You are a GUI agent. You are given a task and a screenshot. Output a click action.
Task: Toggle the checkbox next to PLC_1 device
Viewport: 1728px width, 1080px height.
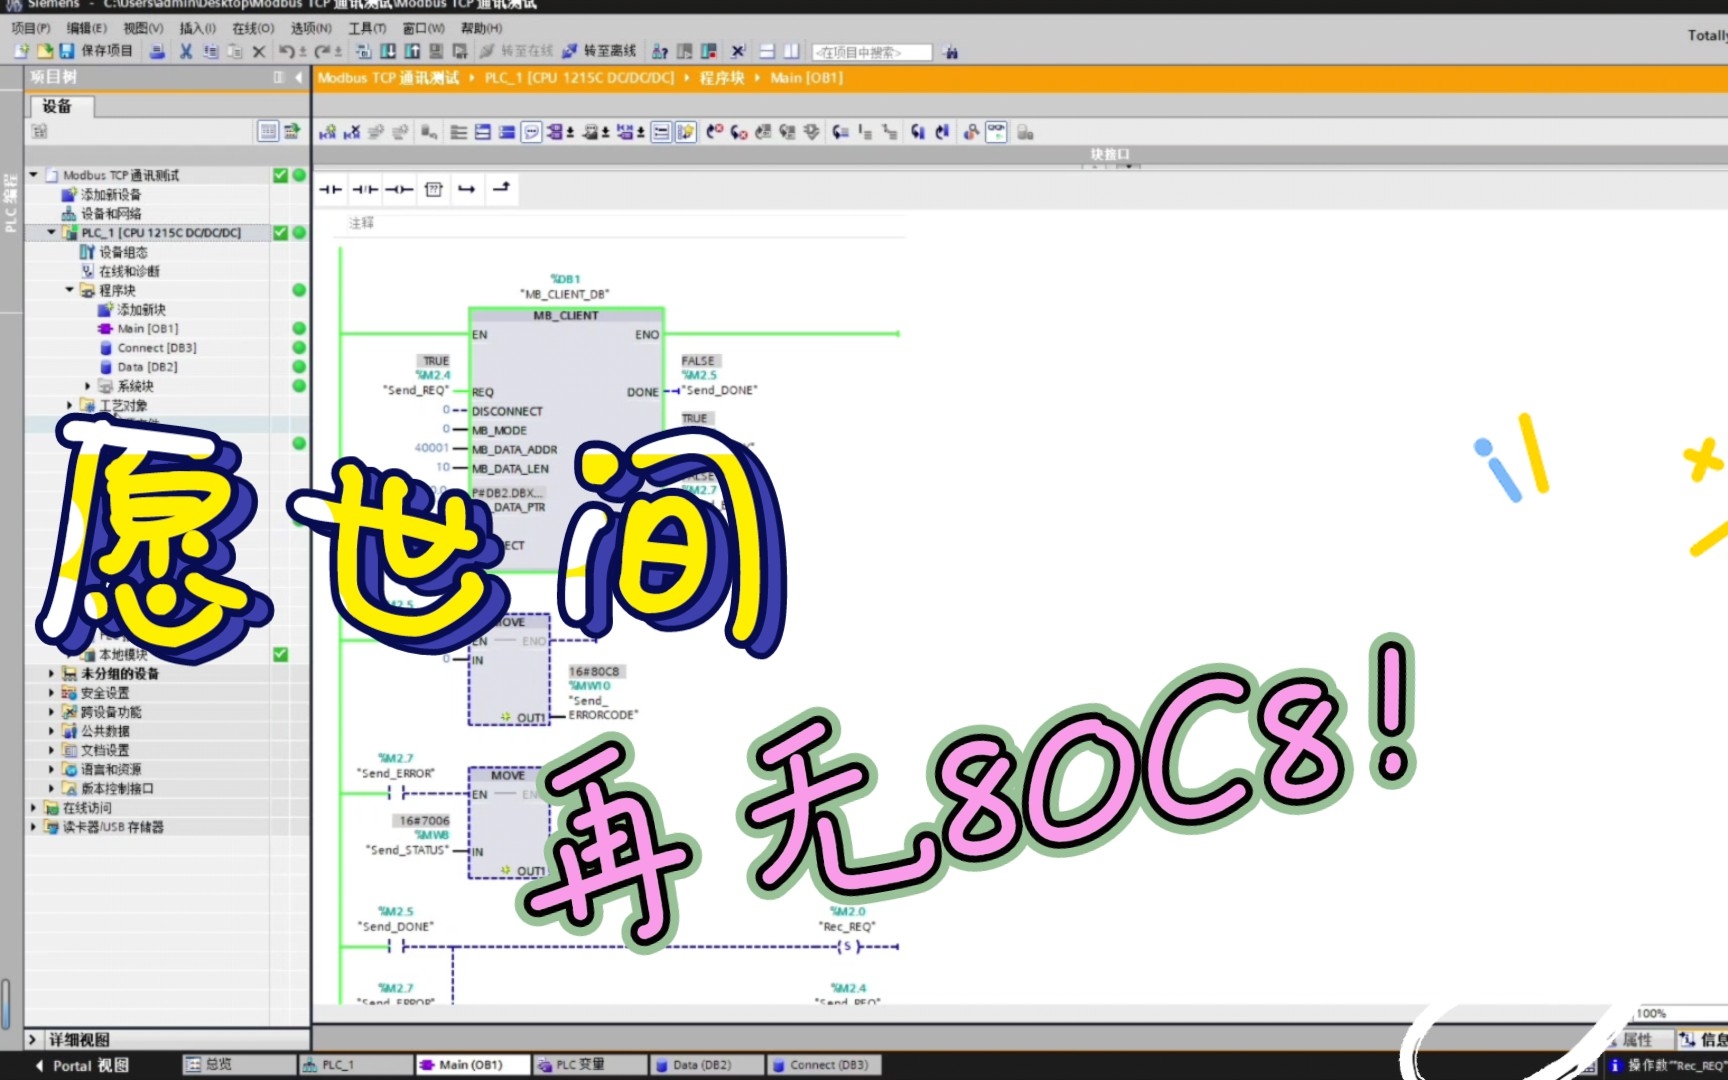[x=280, y=232]
